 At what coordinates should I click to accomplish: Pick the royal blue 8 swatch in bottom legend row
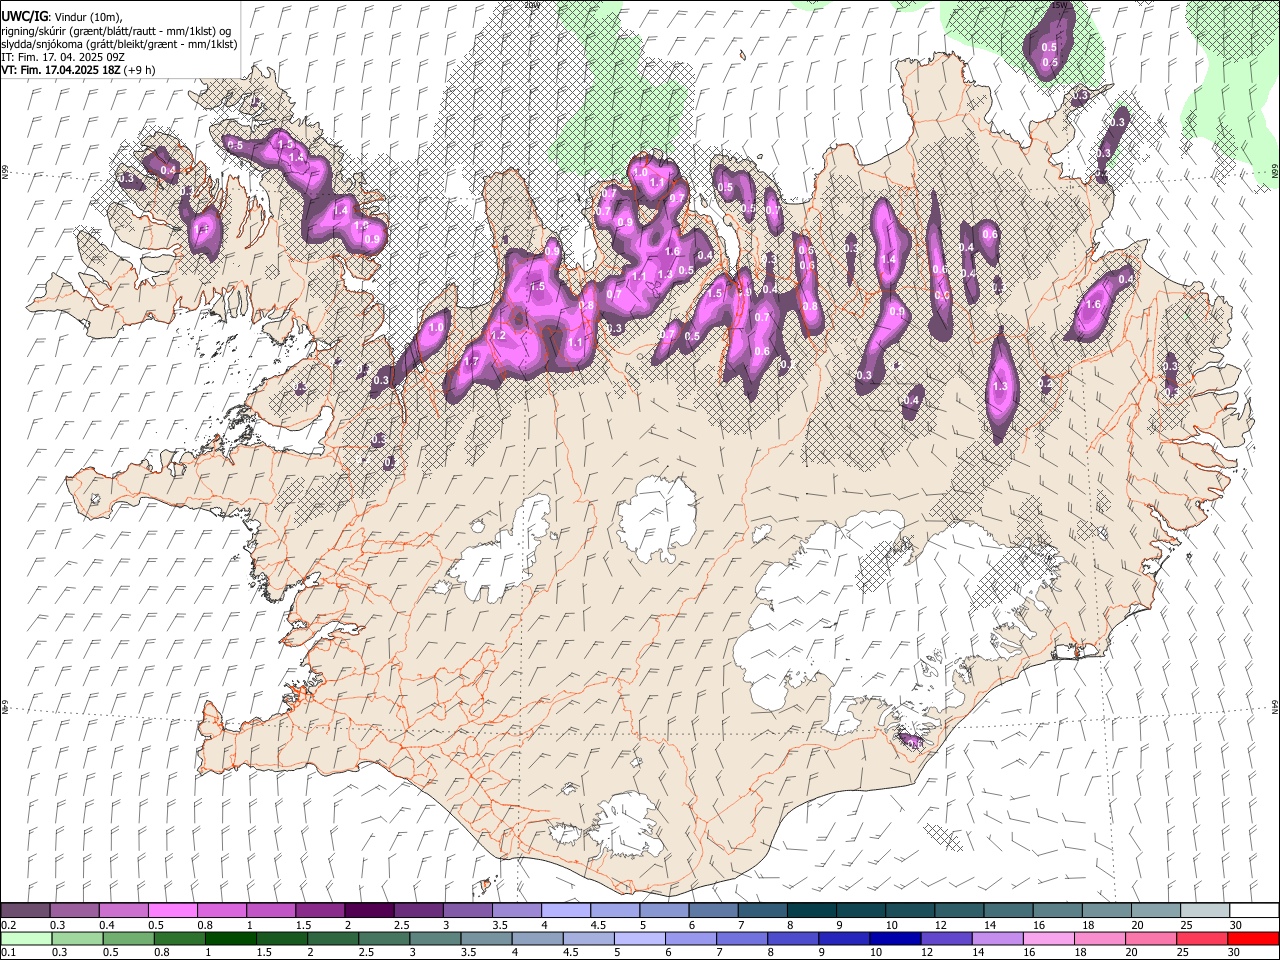coord(793,938)
